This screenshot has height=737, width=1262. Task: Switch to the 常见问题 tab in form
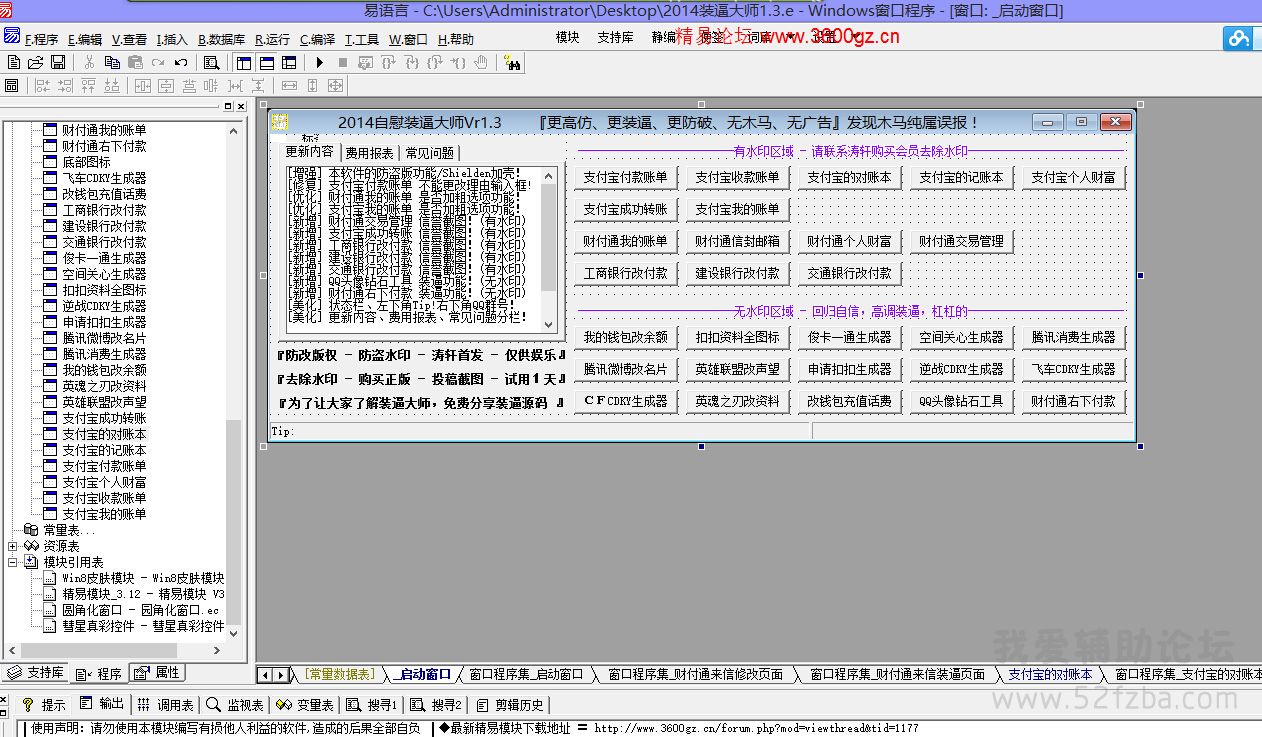tap(429, 153)
